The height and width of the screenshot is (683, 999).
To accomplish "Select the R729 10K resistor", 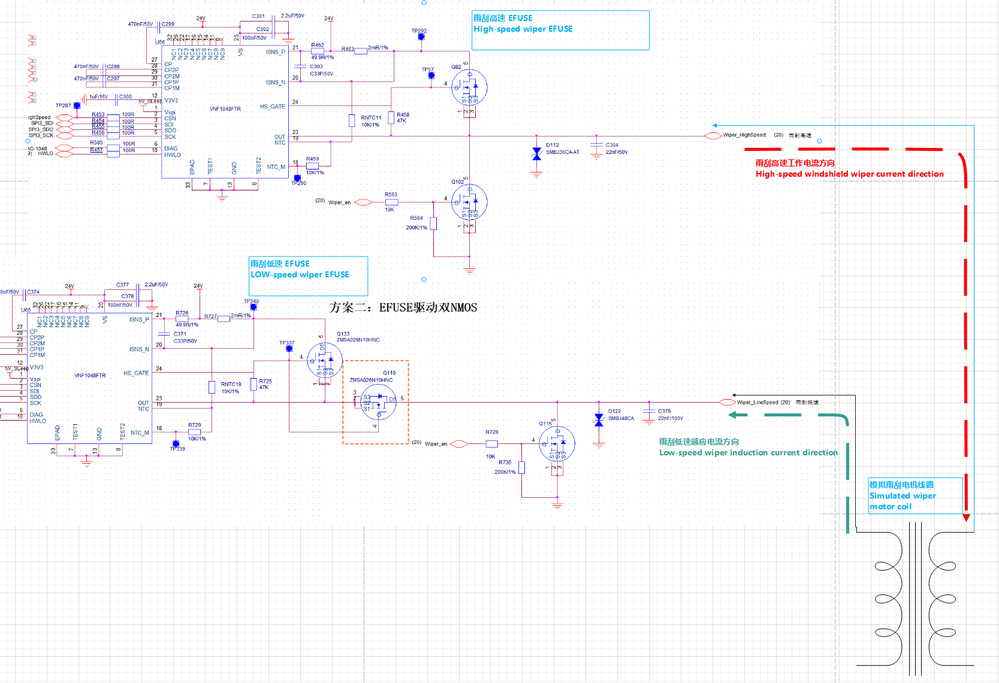I will 195,431.
